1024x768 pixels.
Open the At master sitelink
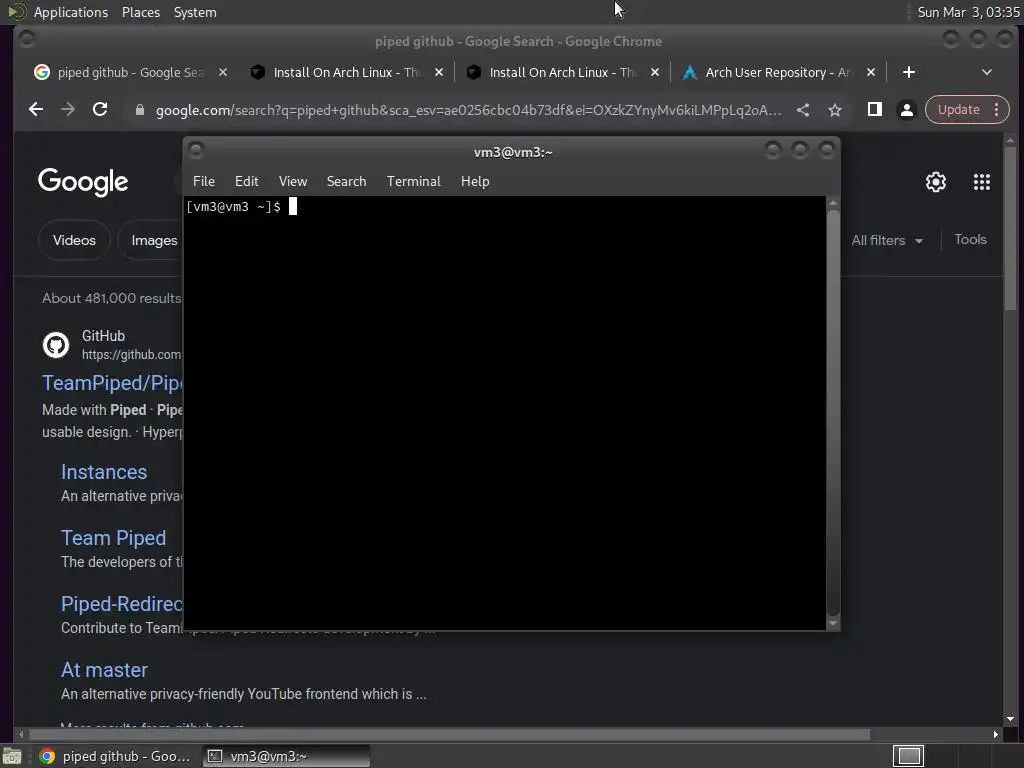tap(104, 670)
